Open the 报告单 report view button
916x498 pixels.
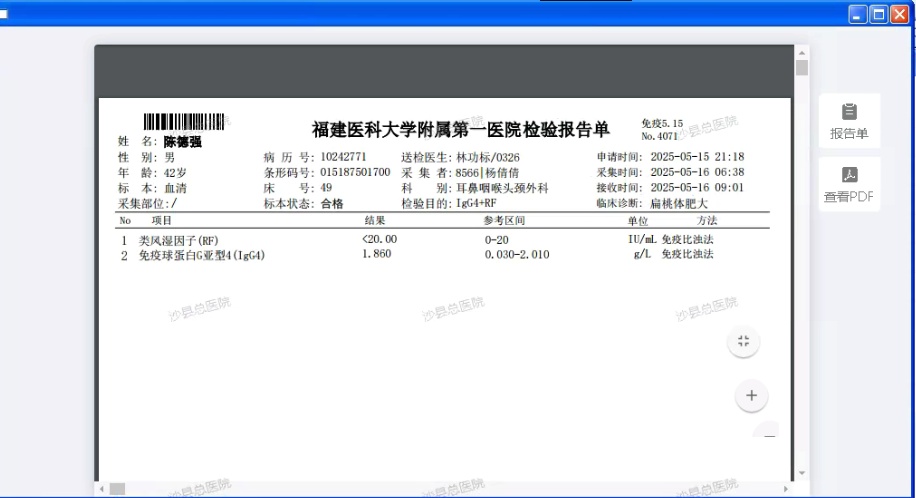[849, 120]
